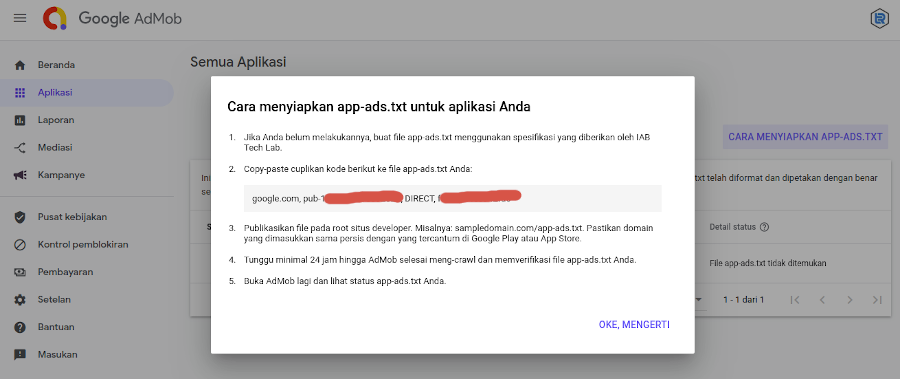
Task: Click the Mediasi split-arrow icon
Action: 20,148
